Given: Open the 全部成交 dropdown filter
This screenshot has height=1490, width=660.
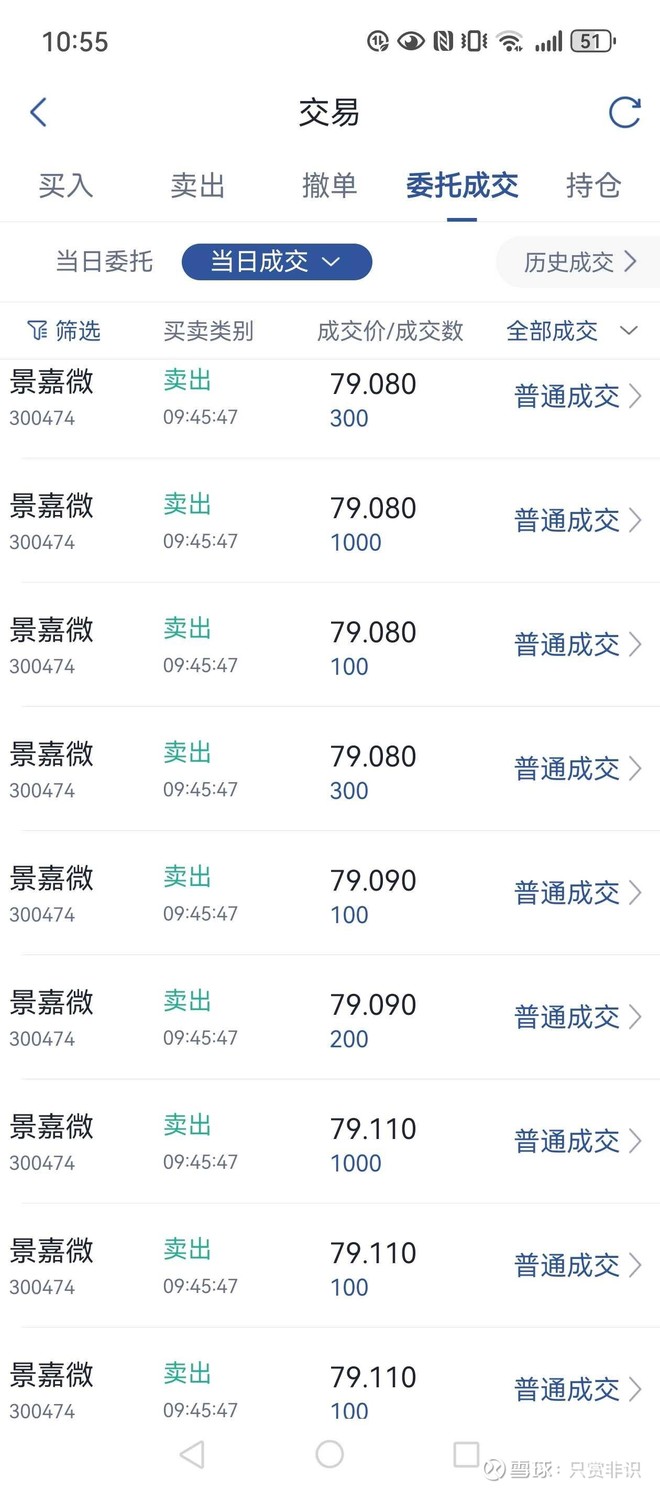Looking at the screenshot, I should point(571,331).
